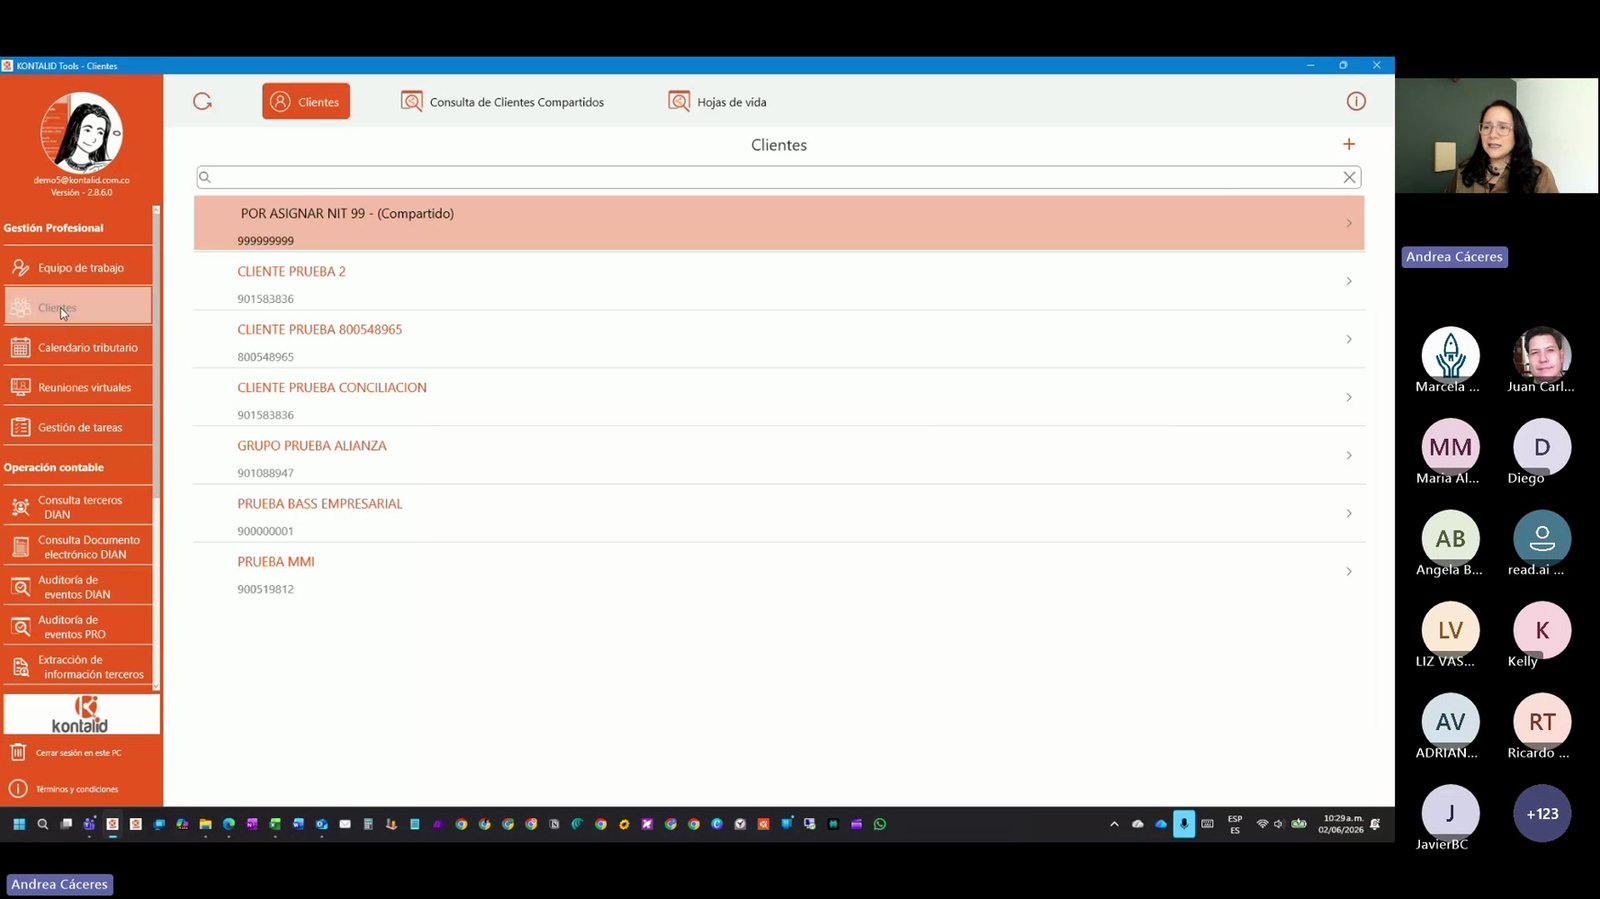Open Auditoría de eventos DIAN
1600x899 pixels.
tap(78, 587)
